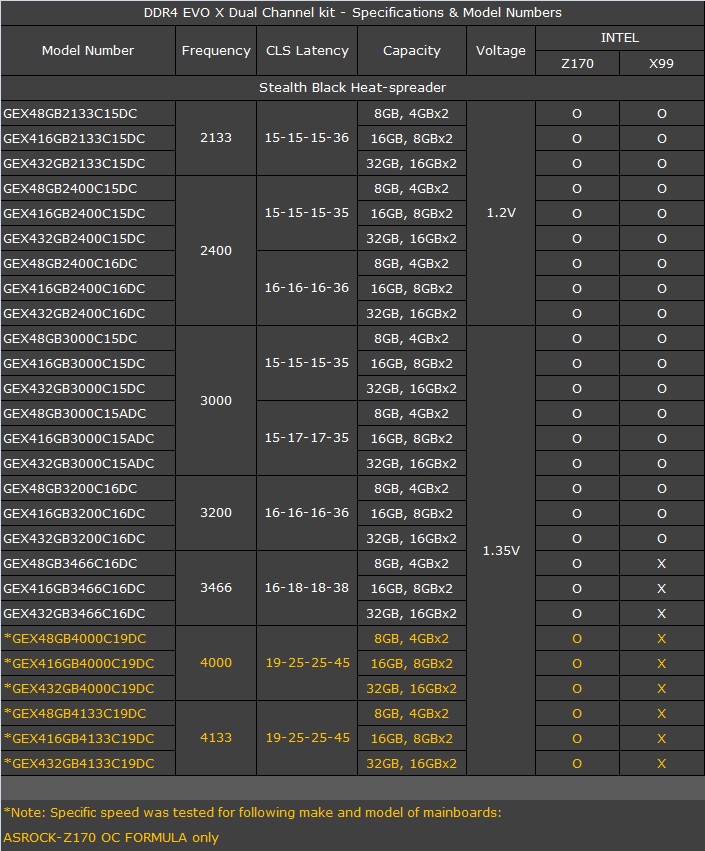Select the 3466 frequency cell

(x=216, y=589)
